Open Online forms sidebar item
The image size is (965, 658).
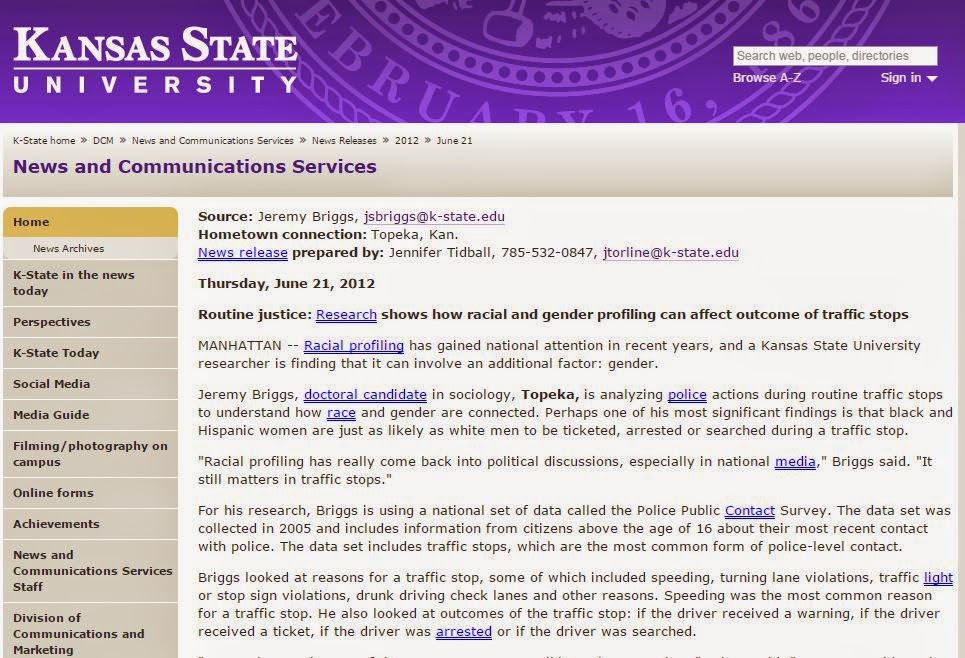tap(90, 493)
